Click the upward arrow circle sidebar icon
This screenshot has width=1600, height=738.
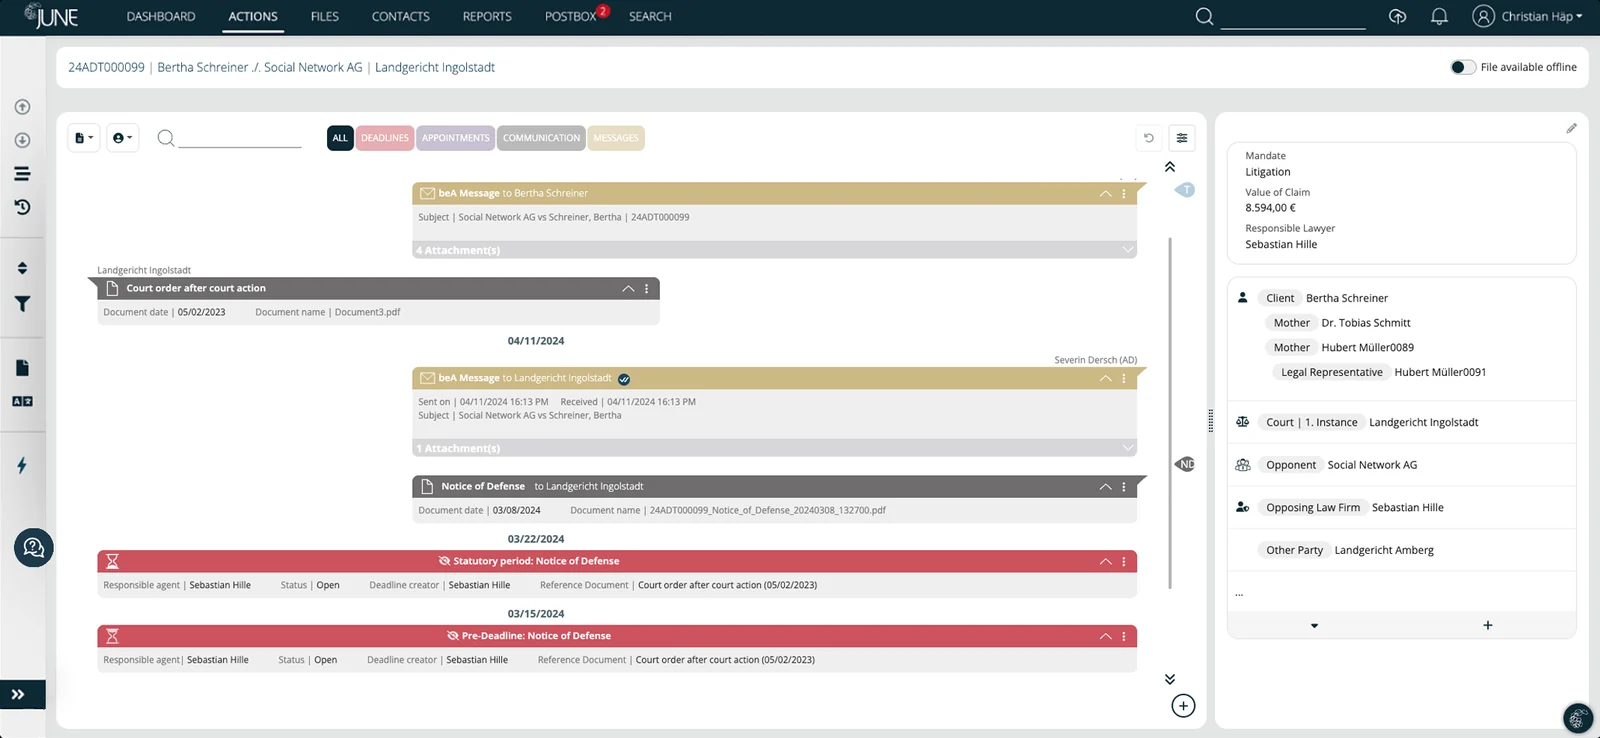pos(22,107)
